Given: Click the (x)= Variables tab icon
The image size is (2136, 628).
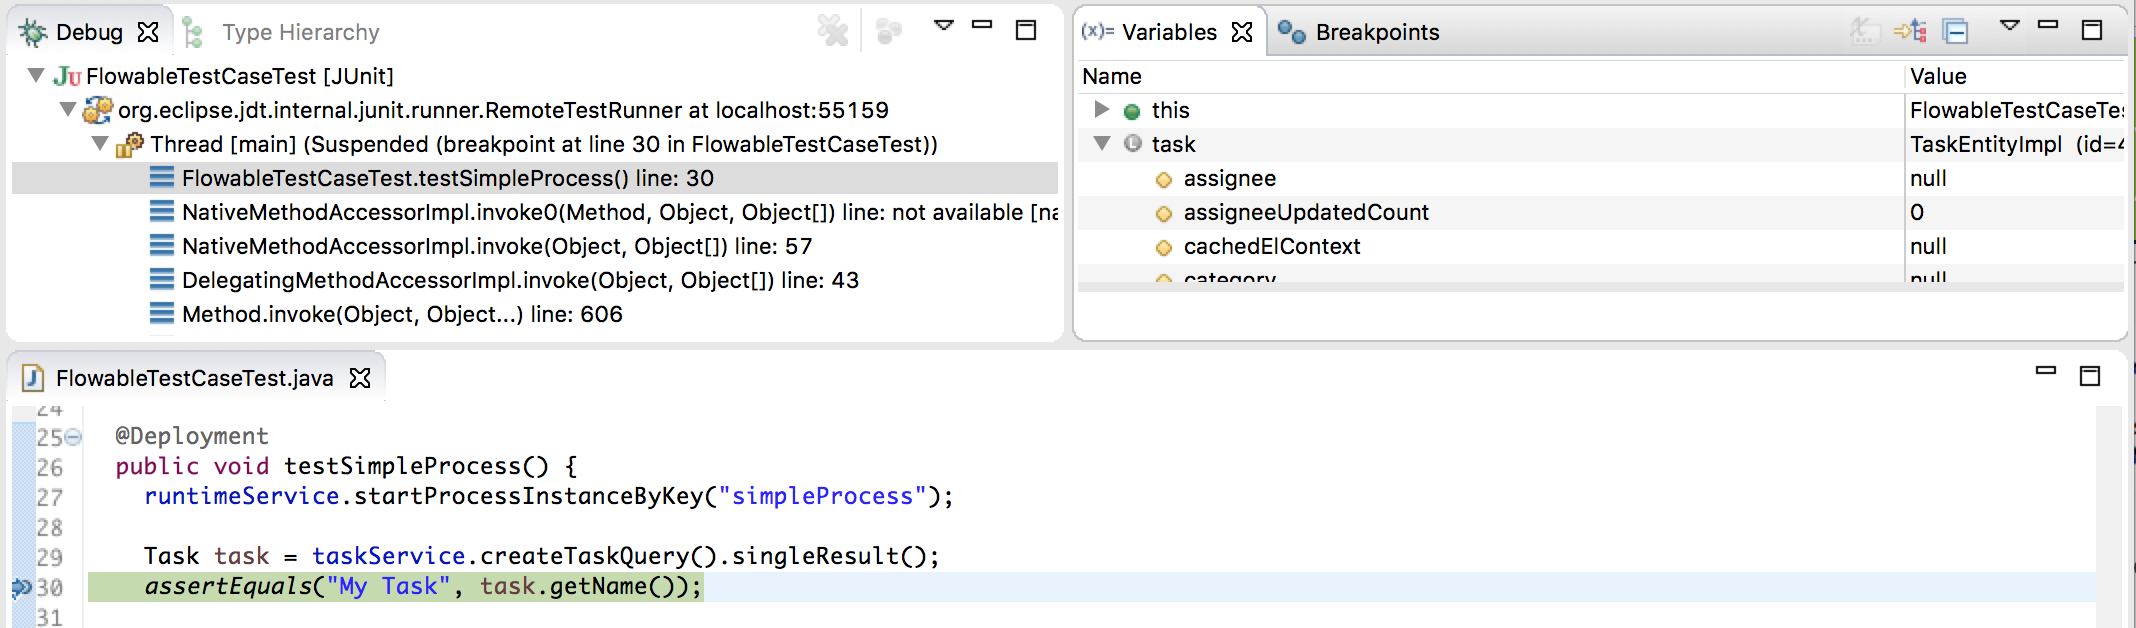Looking at the screenshot, I should coord(1098,31).
